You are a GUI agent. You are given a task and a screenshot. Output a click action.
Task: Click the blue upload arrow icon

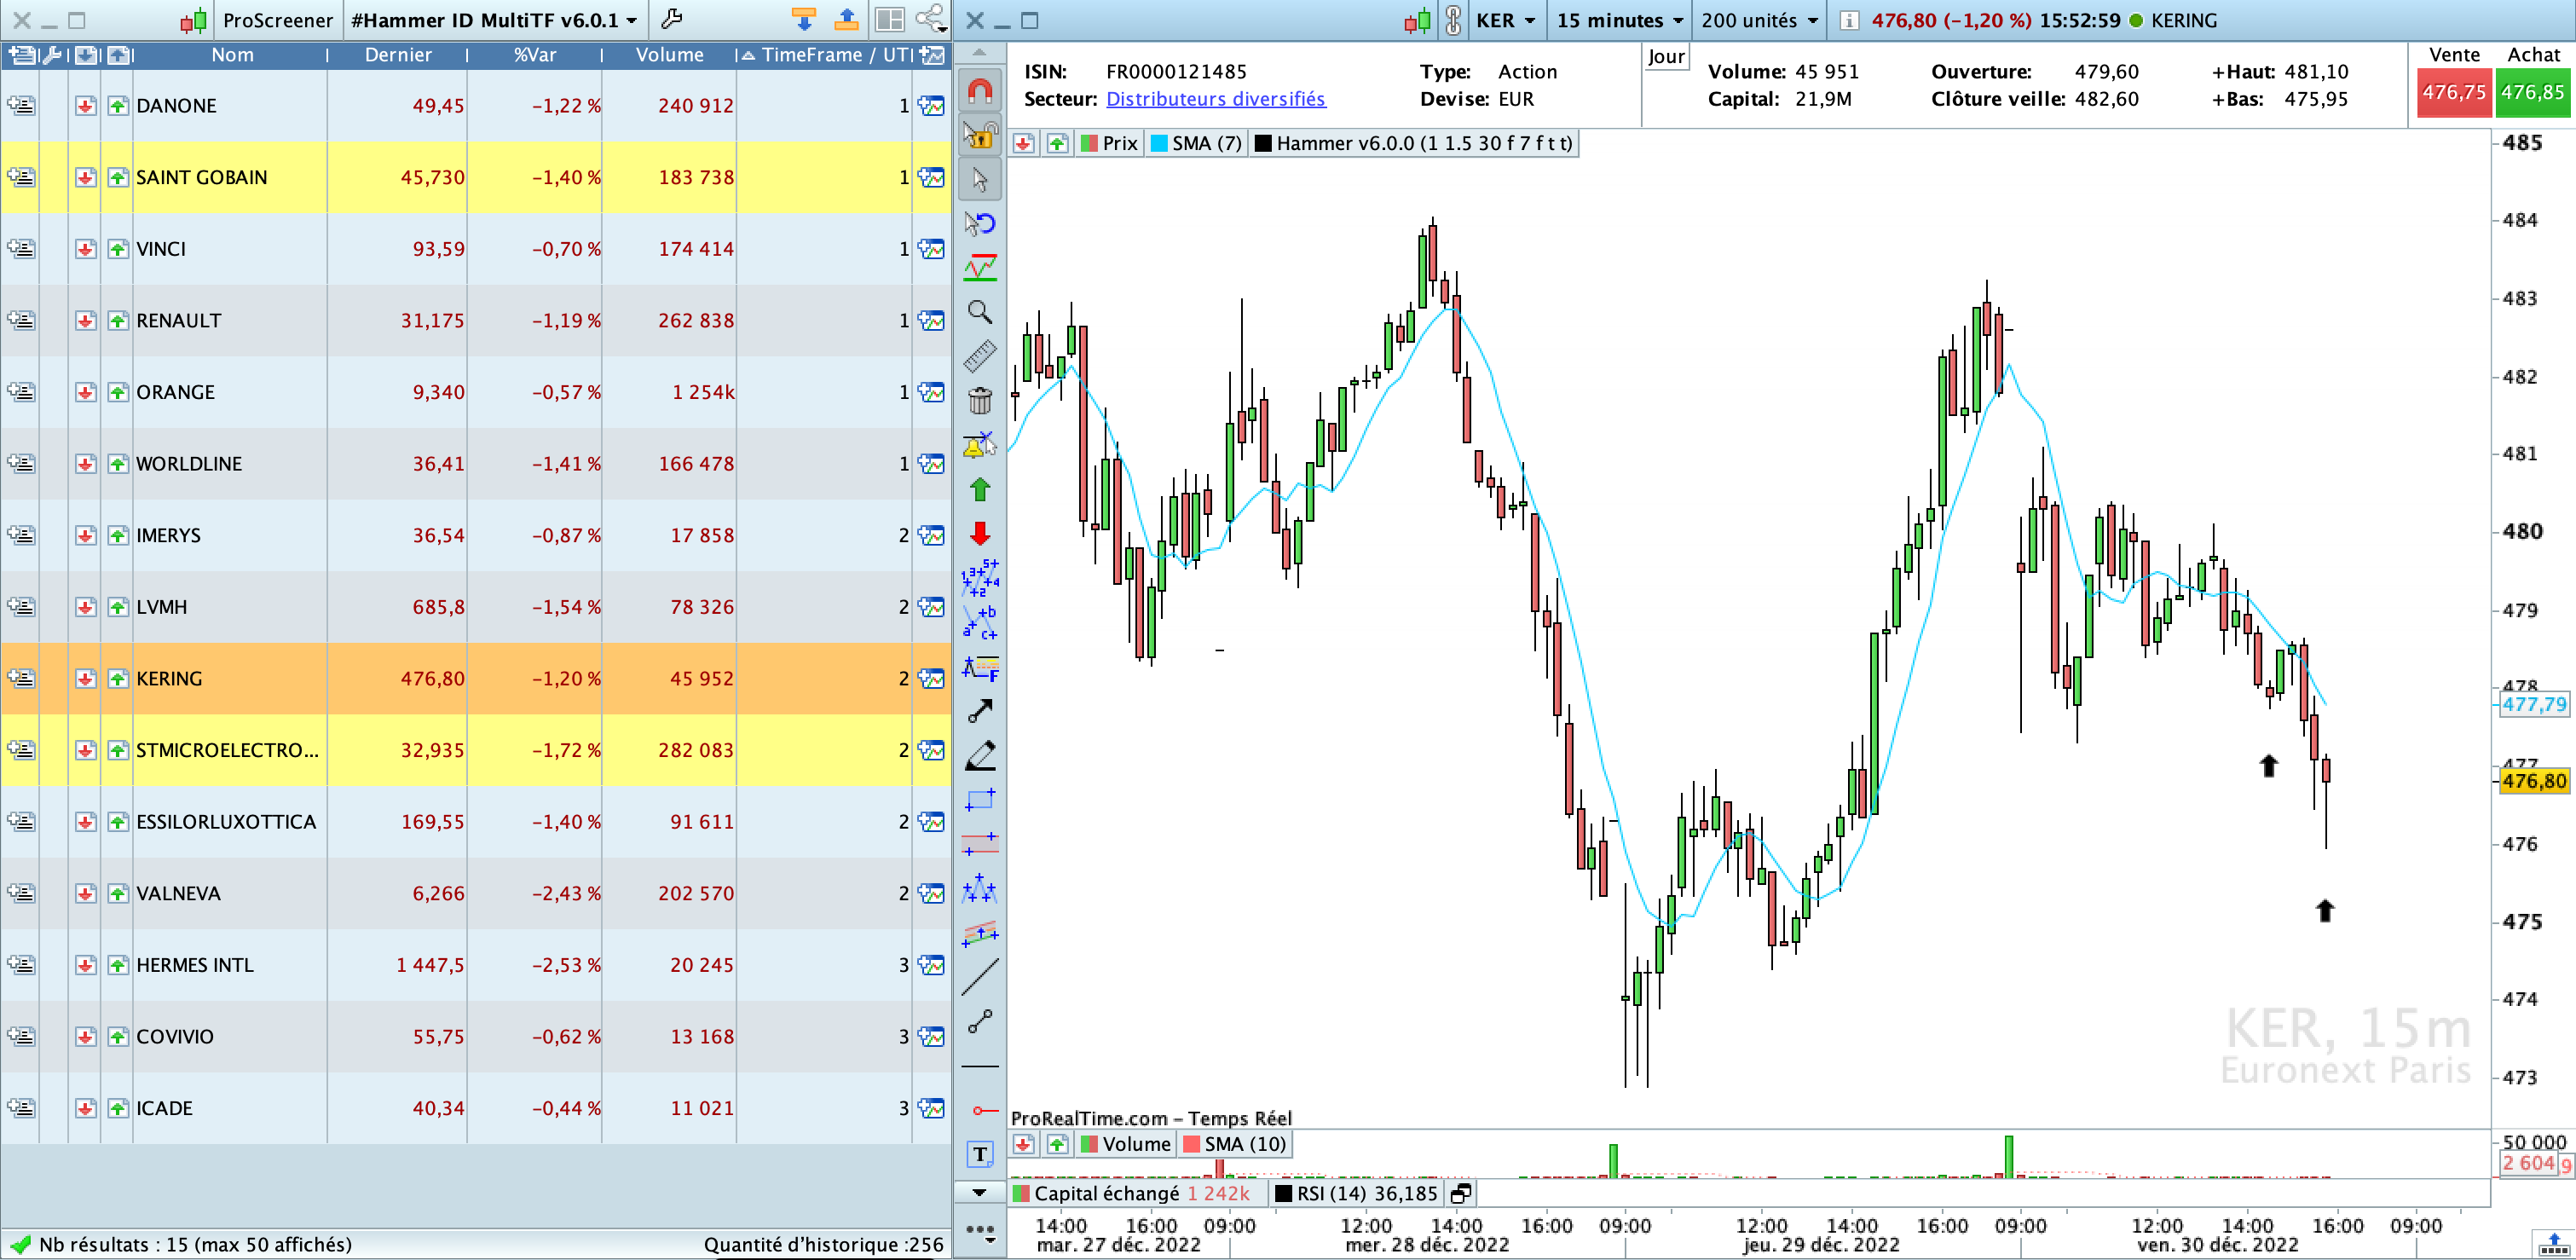tap(846, 19)
